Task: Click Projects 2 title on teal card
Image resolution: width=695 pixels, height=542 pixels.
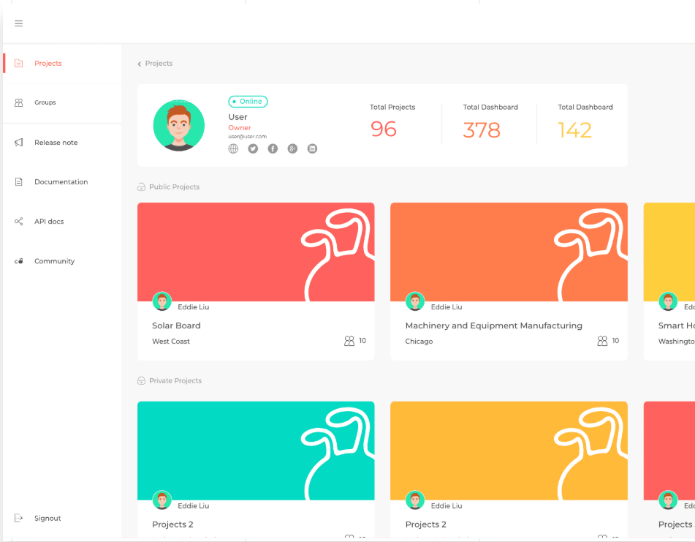Action: 172,524
